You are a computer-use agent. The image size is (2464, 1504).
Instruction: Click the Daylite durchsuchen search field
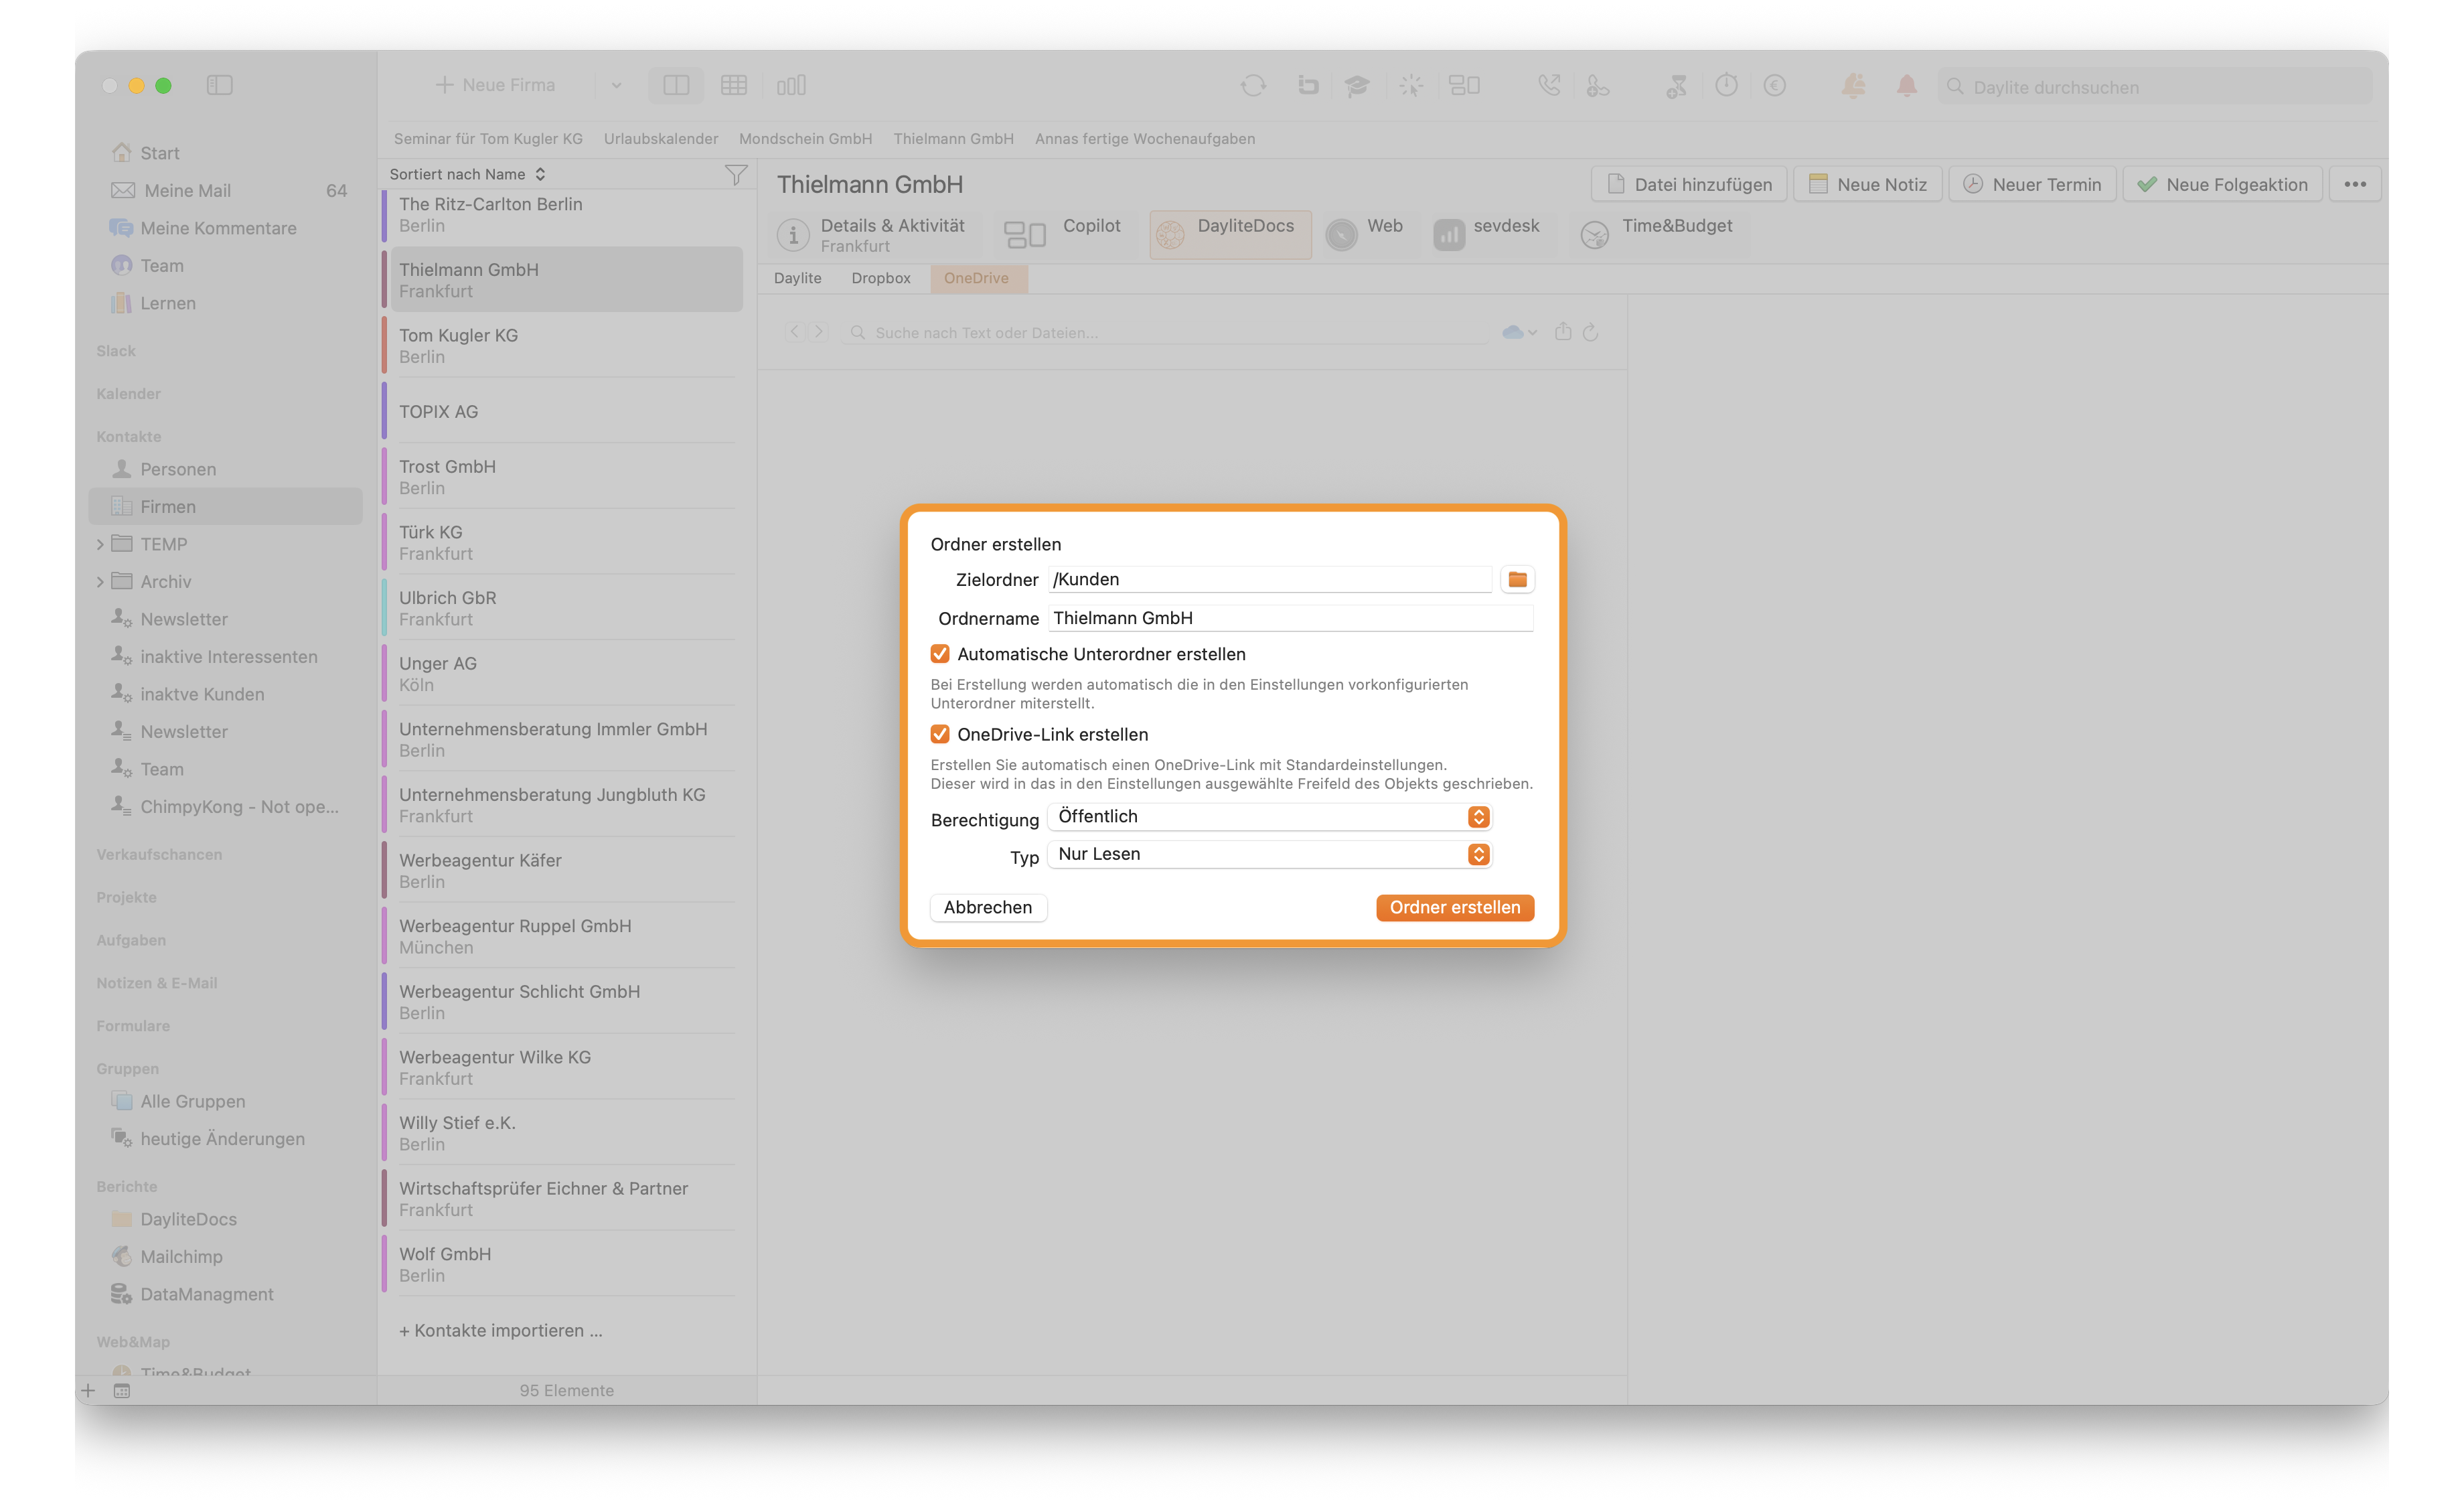pyautogui.click(x=2154, y=86)
